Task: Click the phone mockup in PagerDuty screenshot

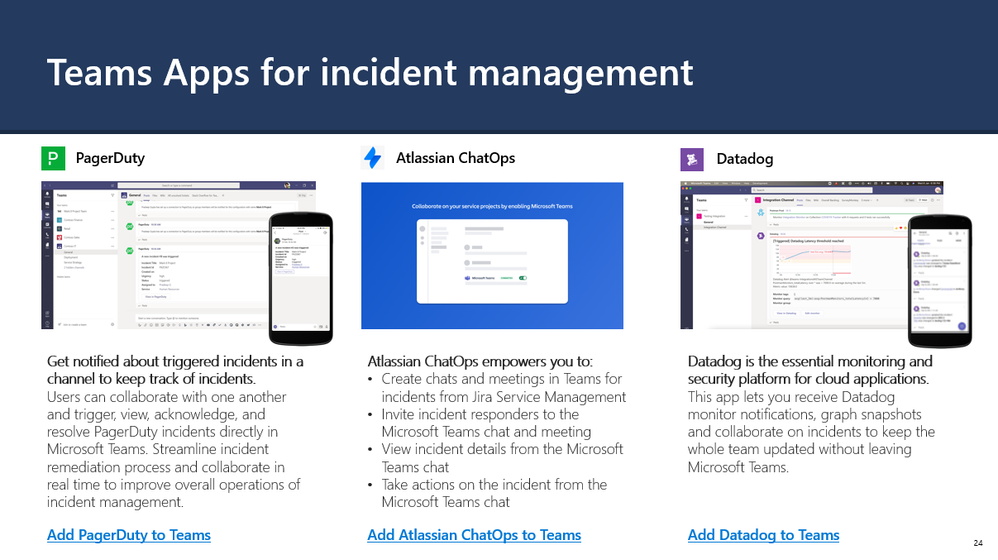Action: (301, 279)
